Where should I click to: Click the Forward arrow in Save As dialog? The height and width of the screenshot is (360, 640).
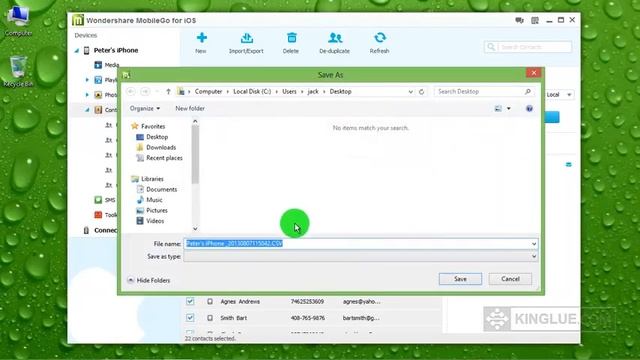(x=145, y=91)
